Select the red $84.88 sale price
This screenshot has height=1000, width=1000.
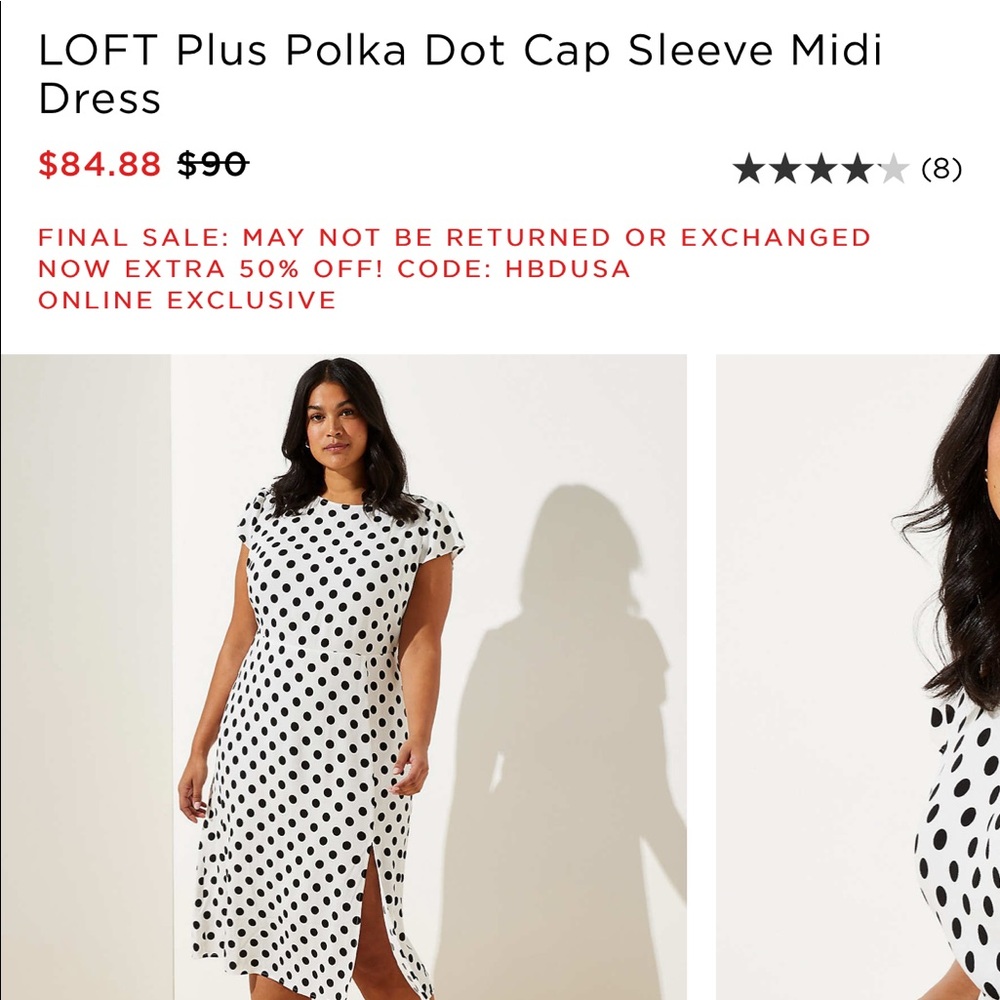[x=99, y=165]
